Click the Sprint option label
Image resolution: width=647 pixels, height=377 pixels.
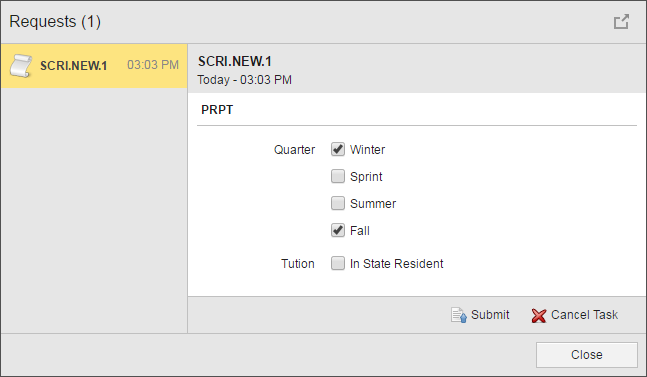pos(366,177)
